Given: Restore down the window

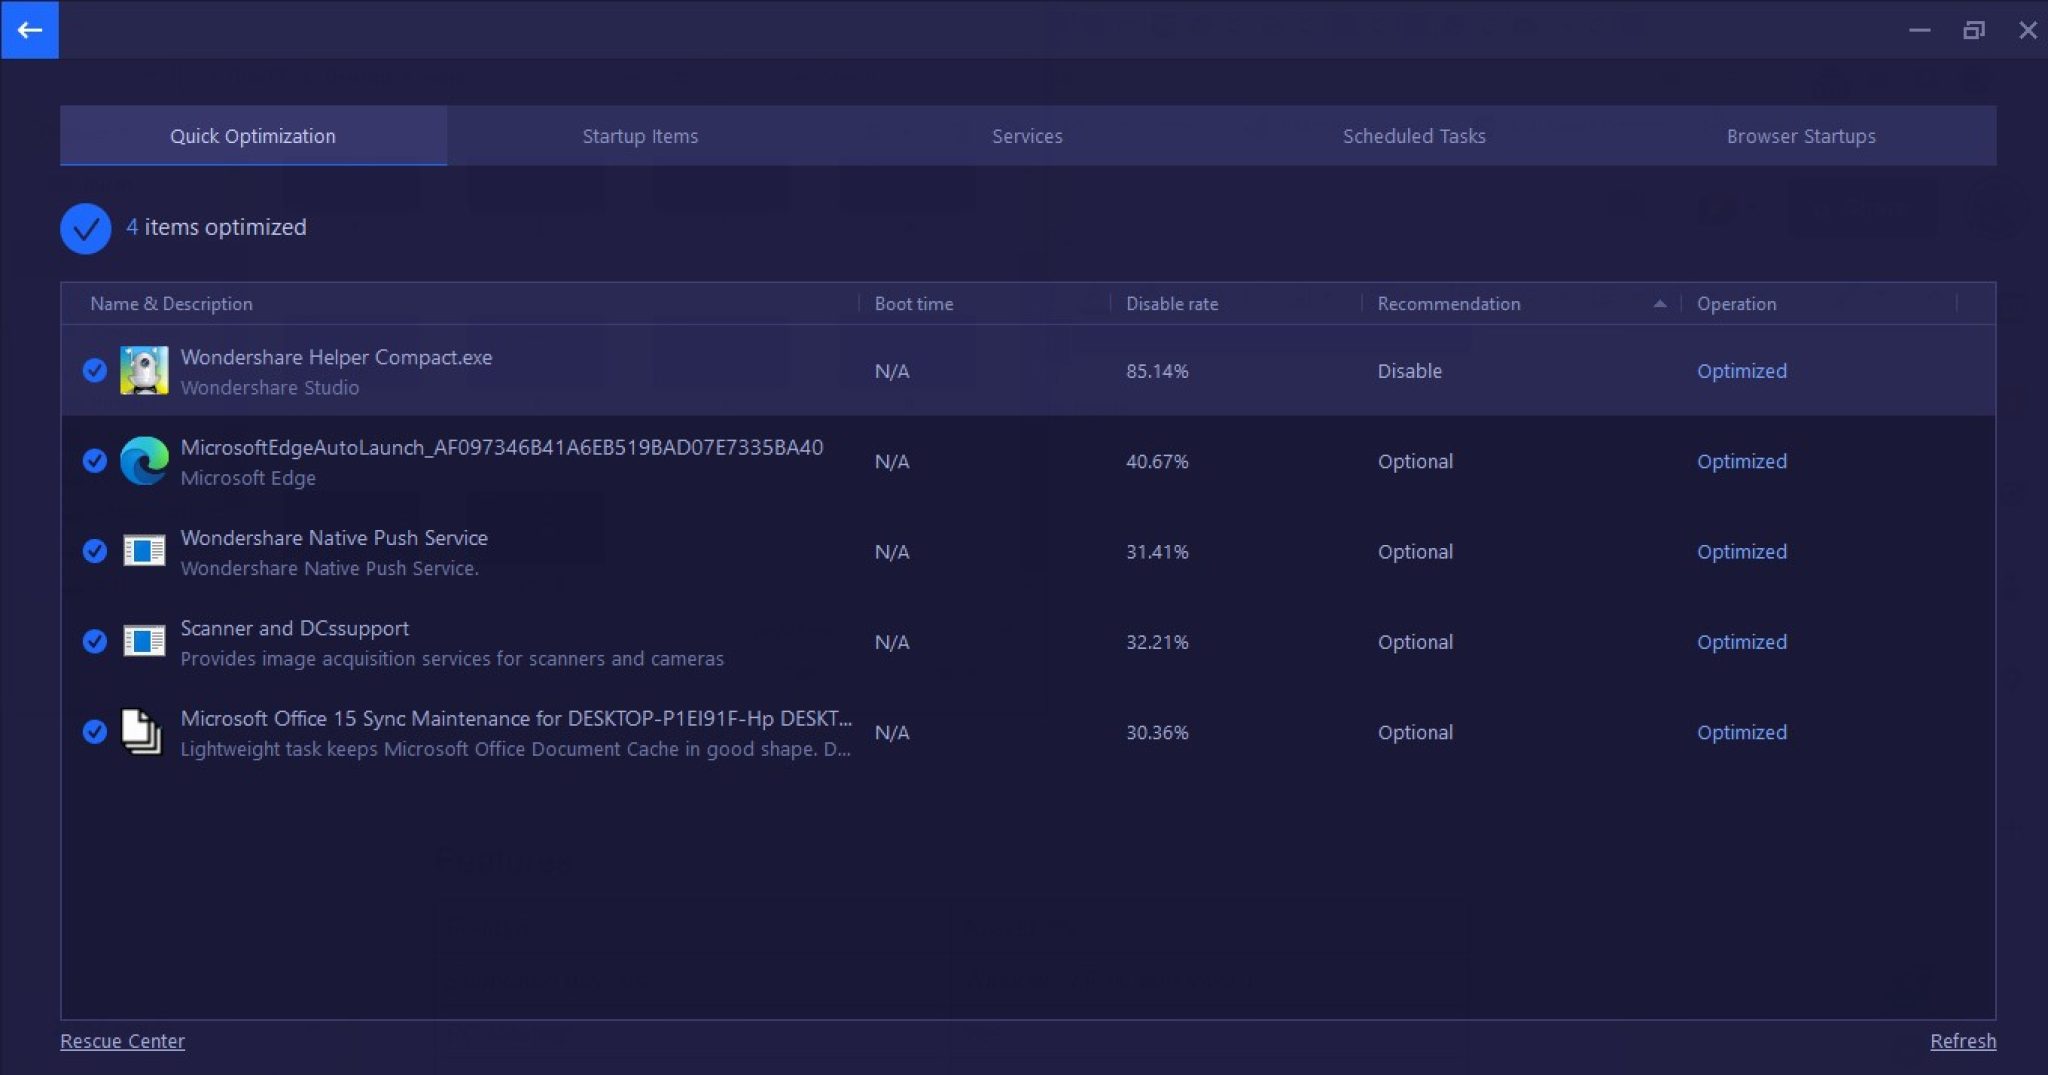Looking at the screenshot, I should click(1973, 30).
